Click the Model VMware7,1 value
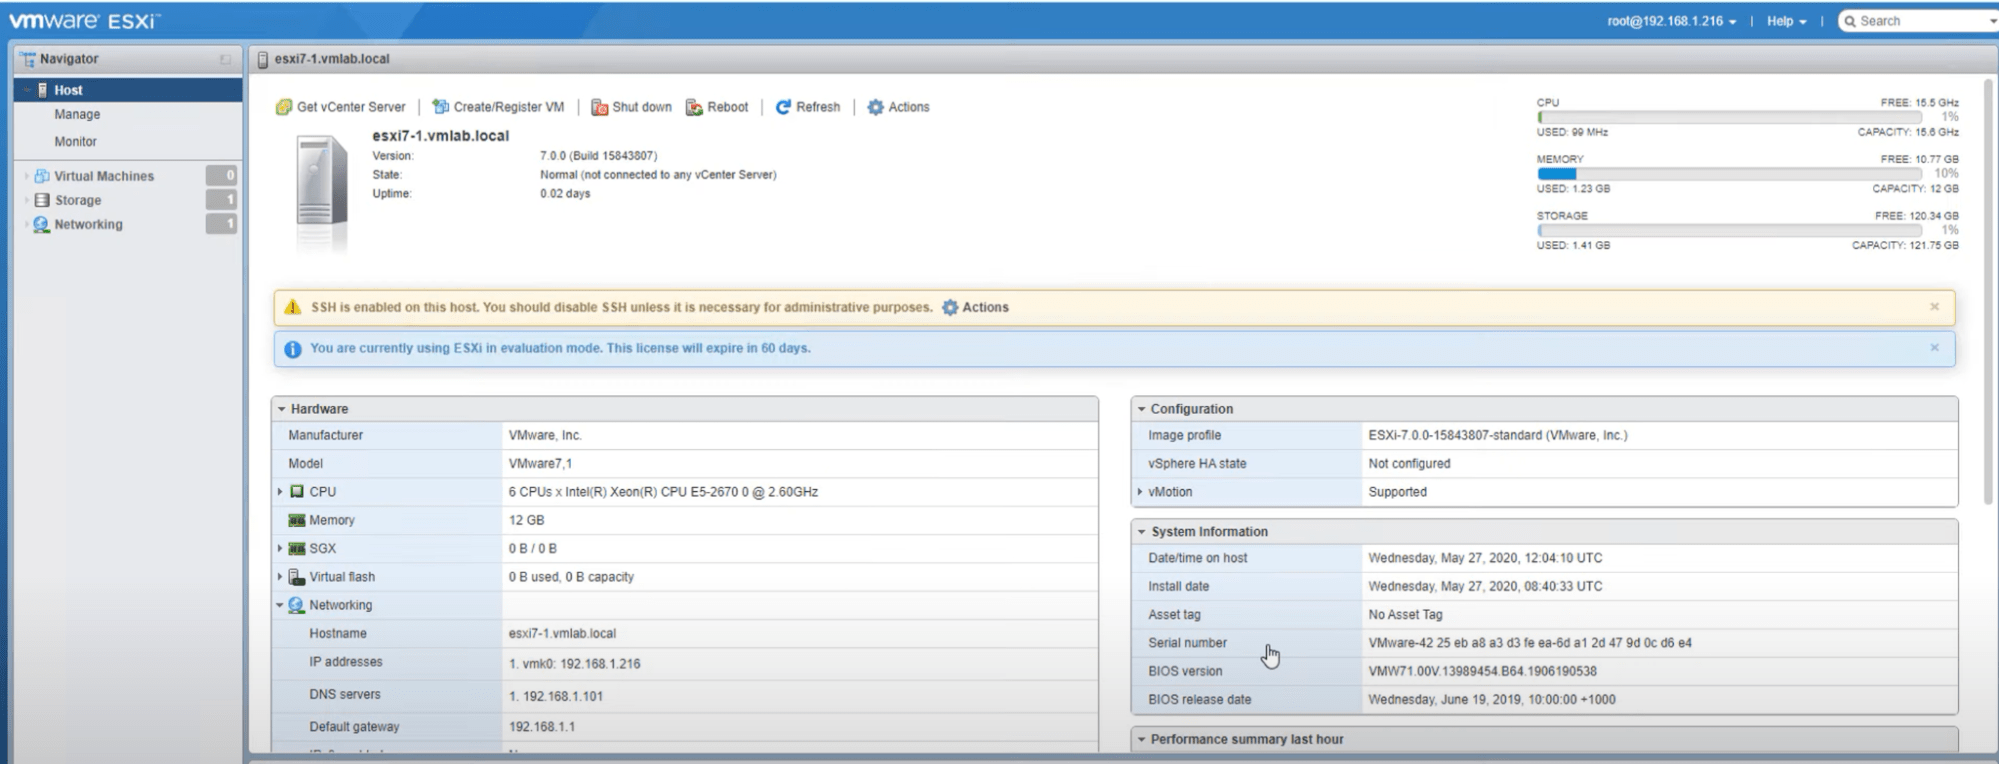 point(540,464)
